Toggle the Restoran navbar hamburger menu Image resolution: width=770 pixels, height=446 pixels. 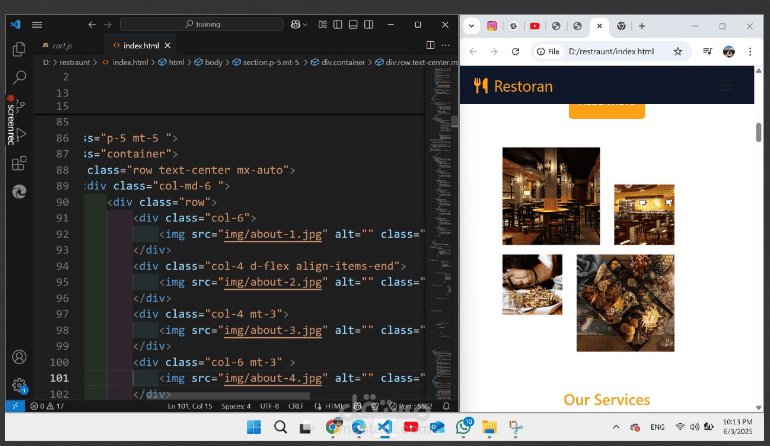point(726,86)
